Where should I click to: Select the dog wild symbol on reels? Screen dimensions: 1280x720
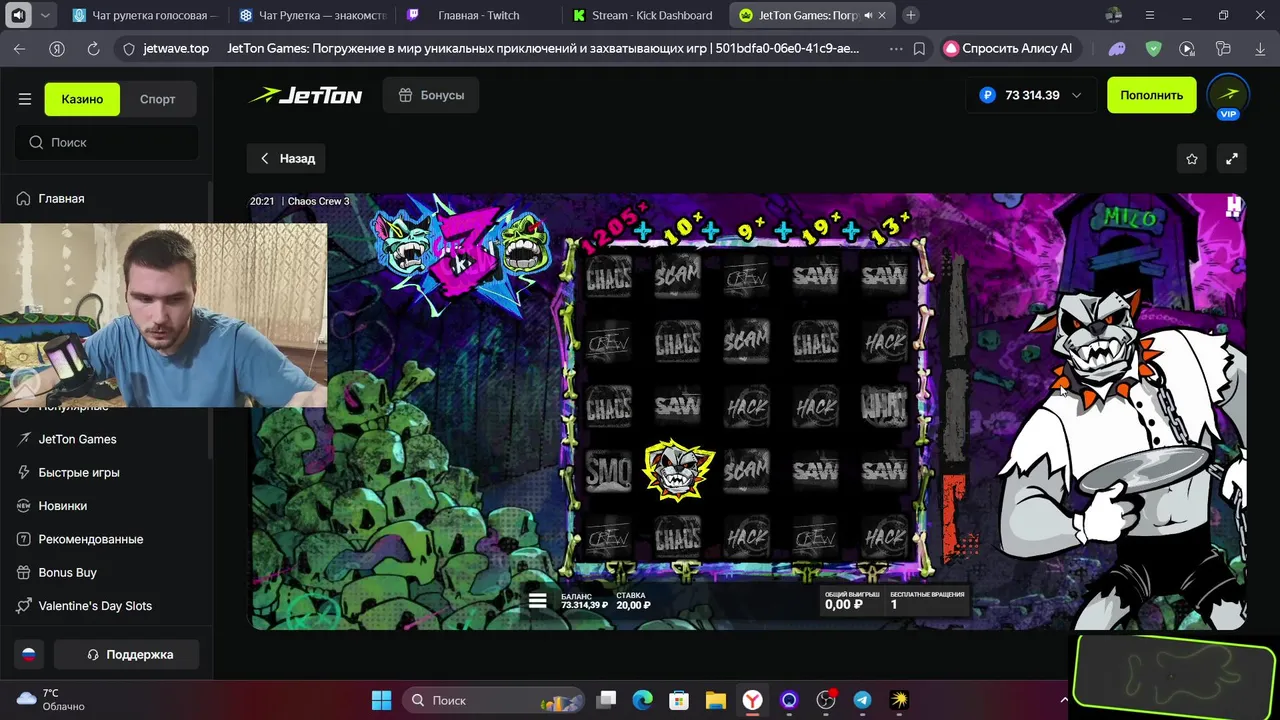[x=677, y=470]
